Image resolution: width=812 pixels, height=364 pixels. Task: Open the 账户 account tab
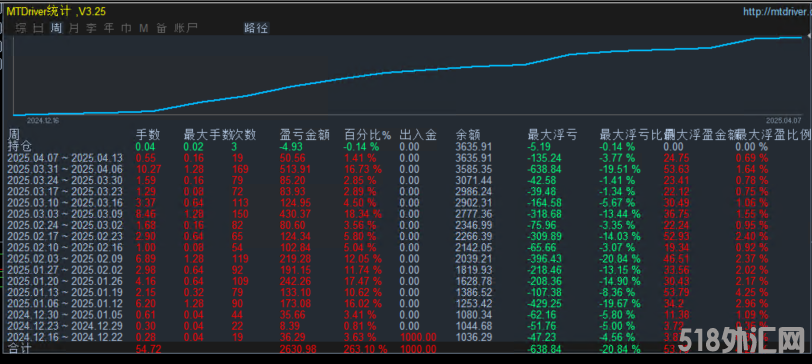[186, 28]
